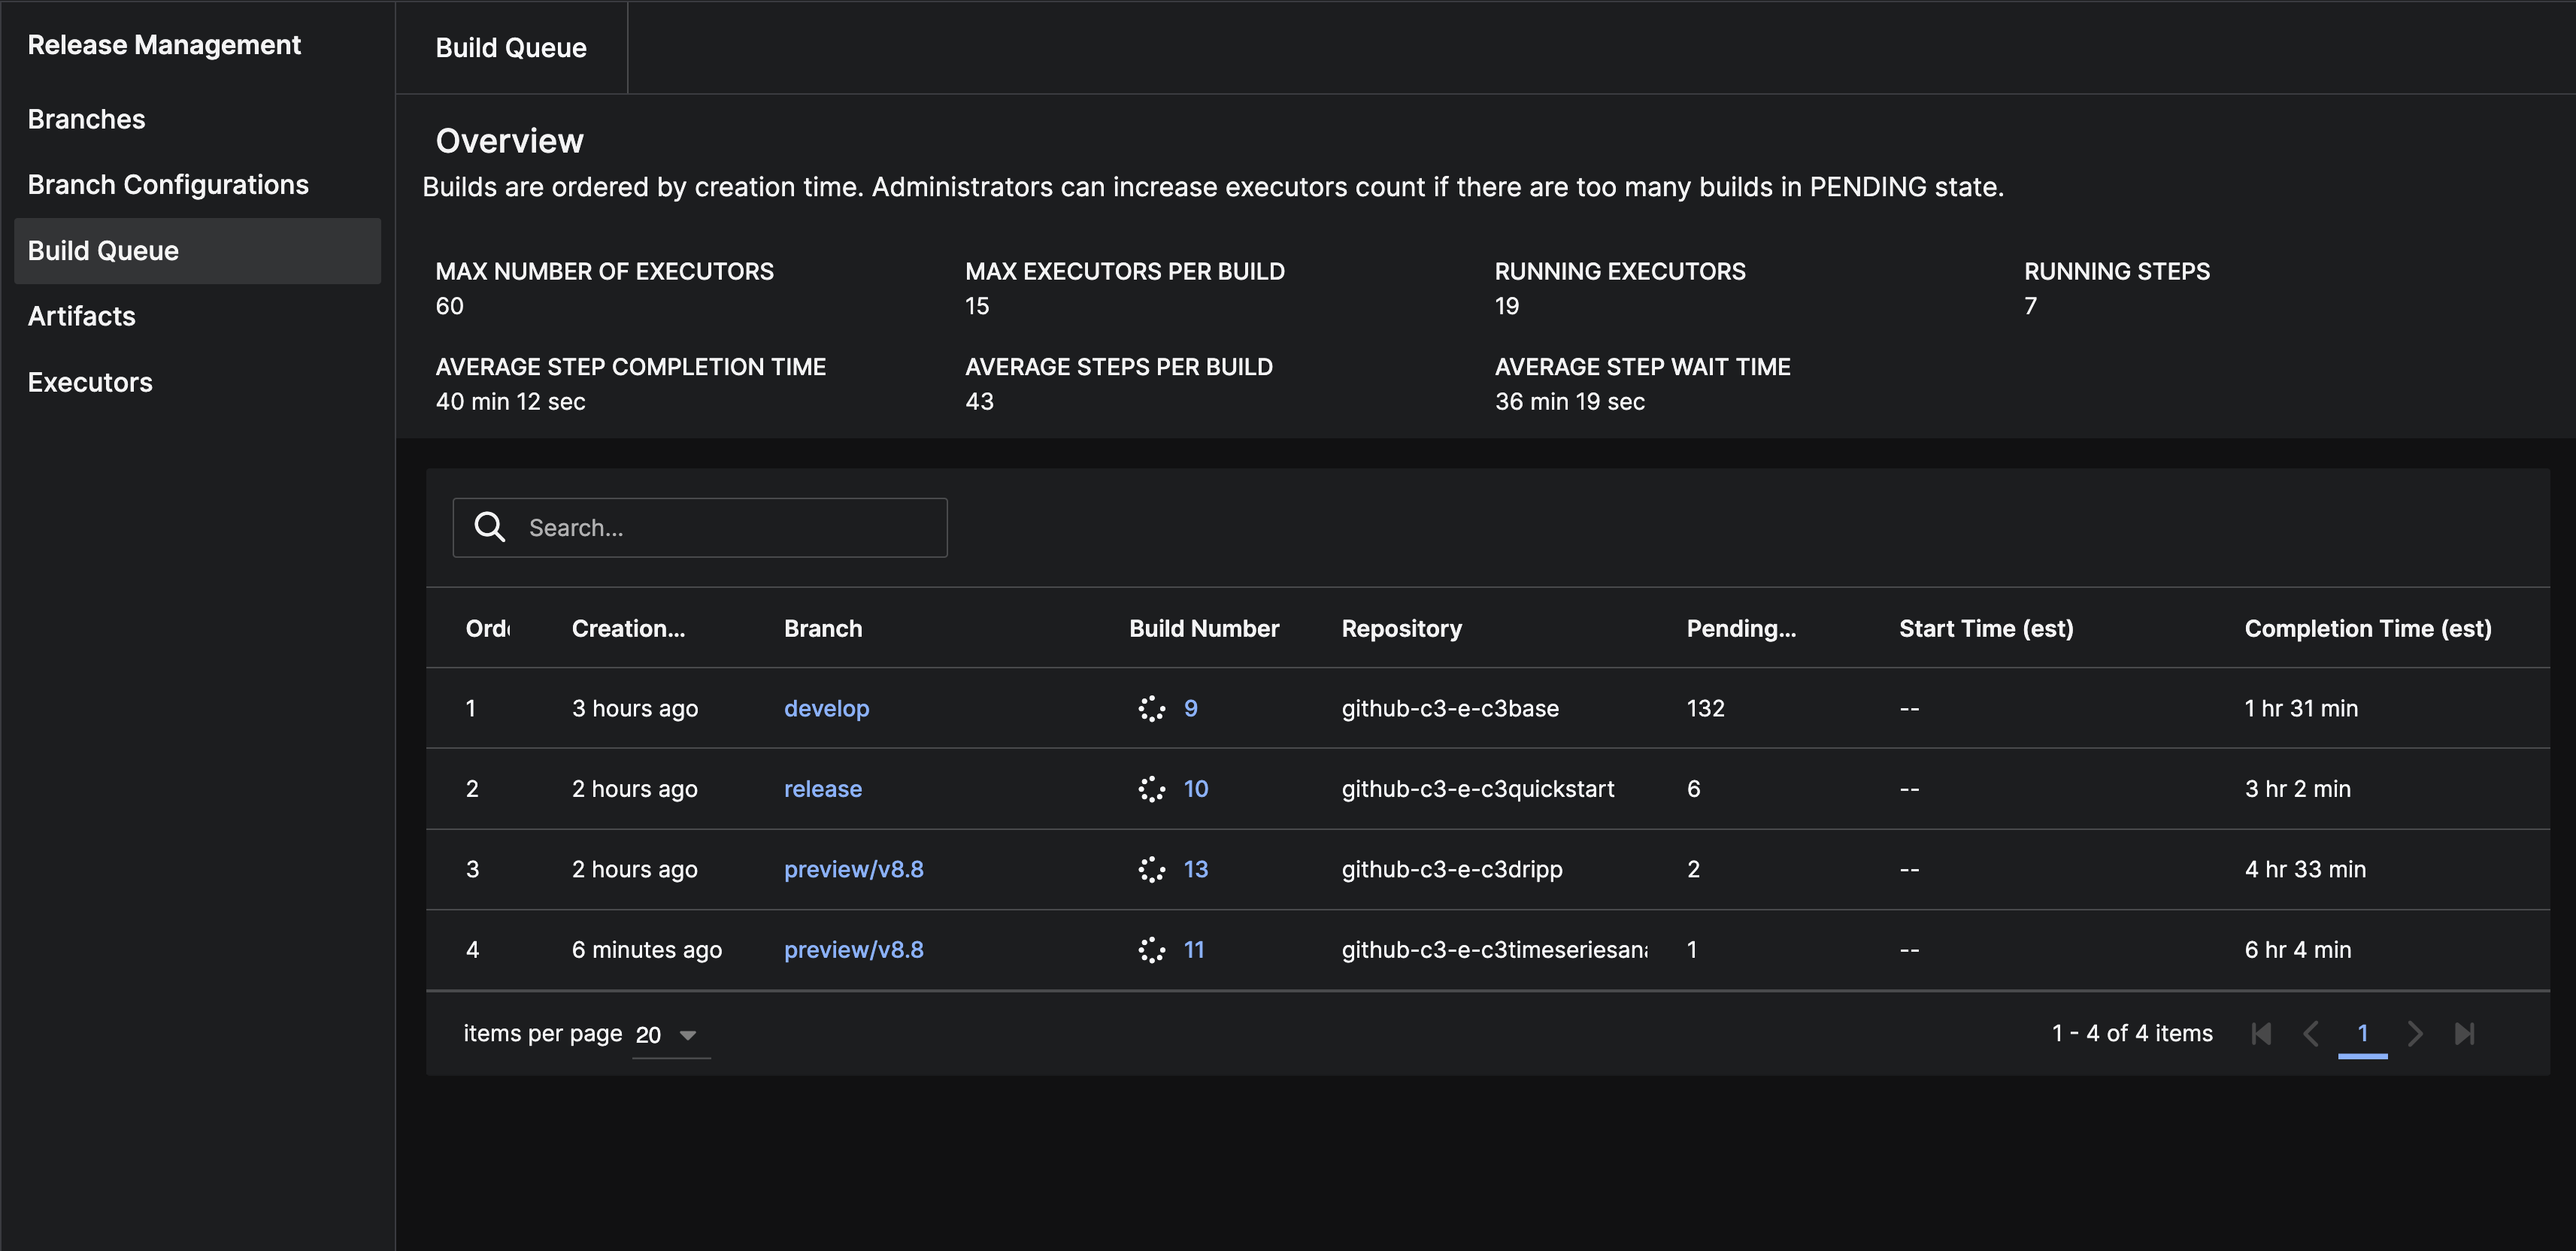Viewport: 2576px width, 1251px height.
Task: Click spinner icon beside build 10
Action: [1151, 789]
